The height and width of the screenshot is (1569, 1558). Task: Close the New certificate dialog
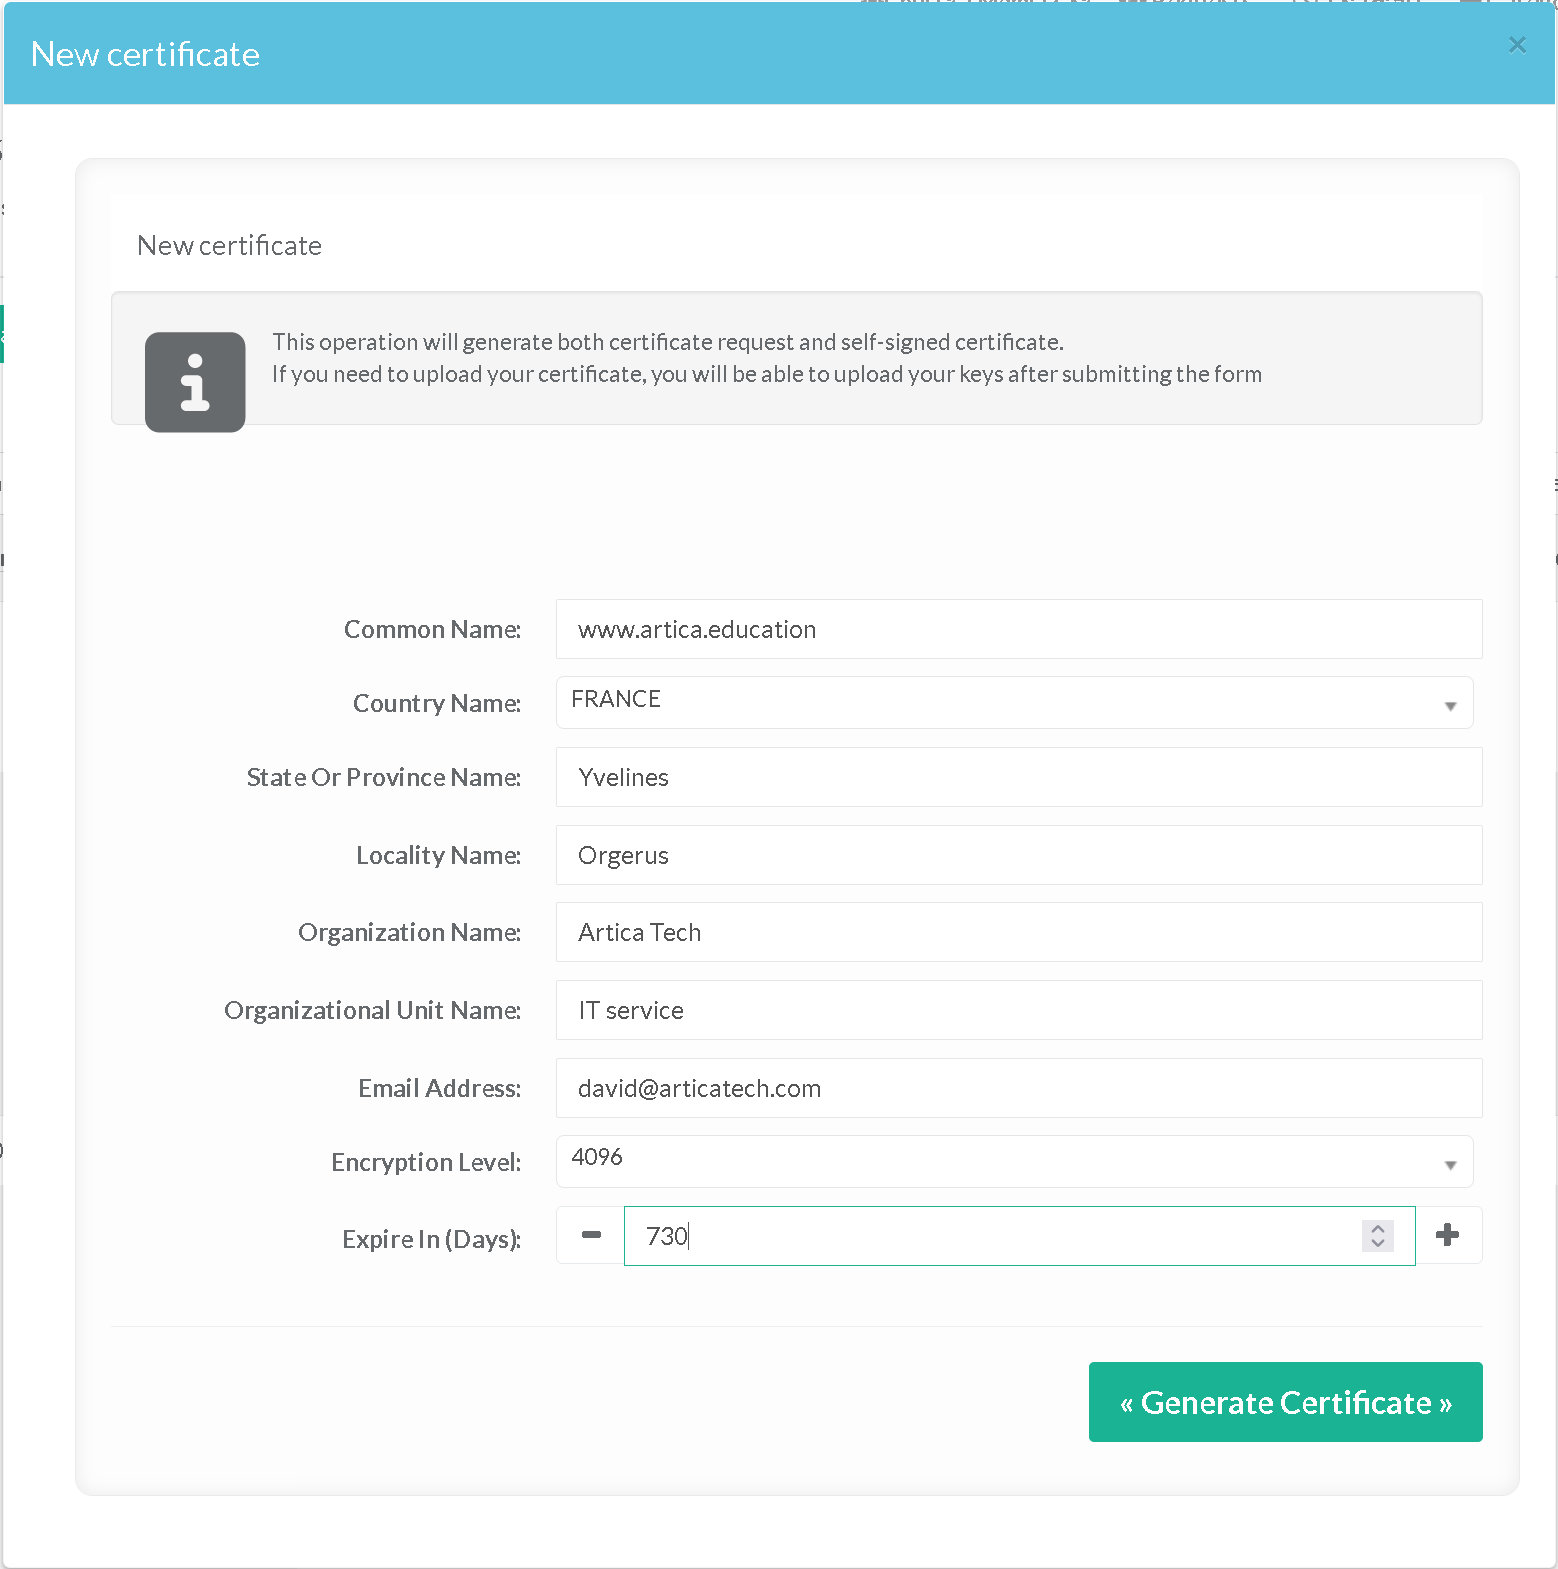click(1517, 45)
